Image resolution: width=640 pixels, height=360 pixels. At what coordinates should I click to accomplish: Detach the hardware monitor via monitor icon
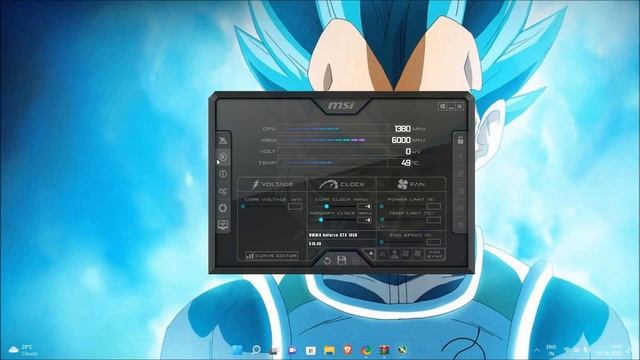(x=222, y=225)
